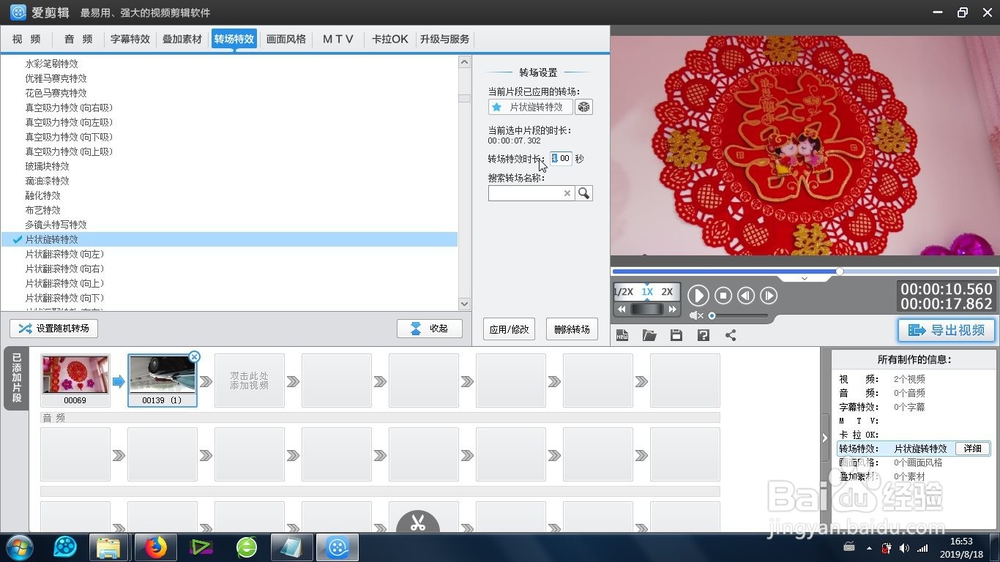Click the system tray volume icon
The image size is (1000, 562).
click(x=904, y=548)
